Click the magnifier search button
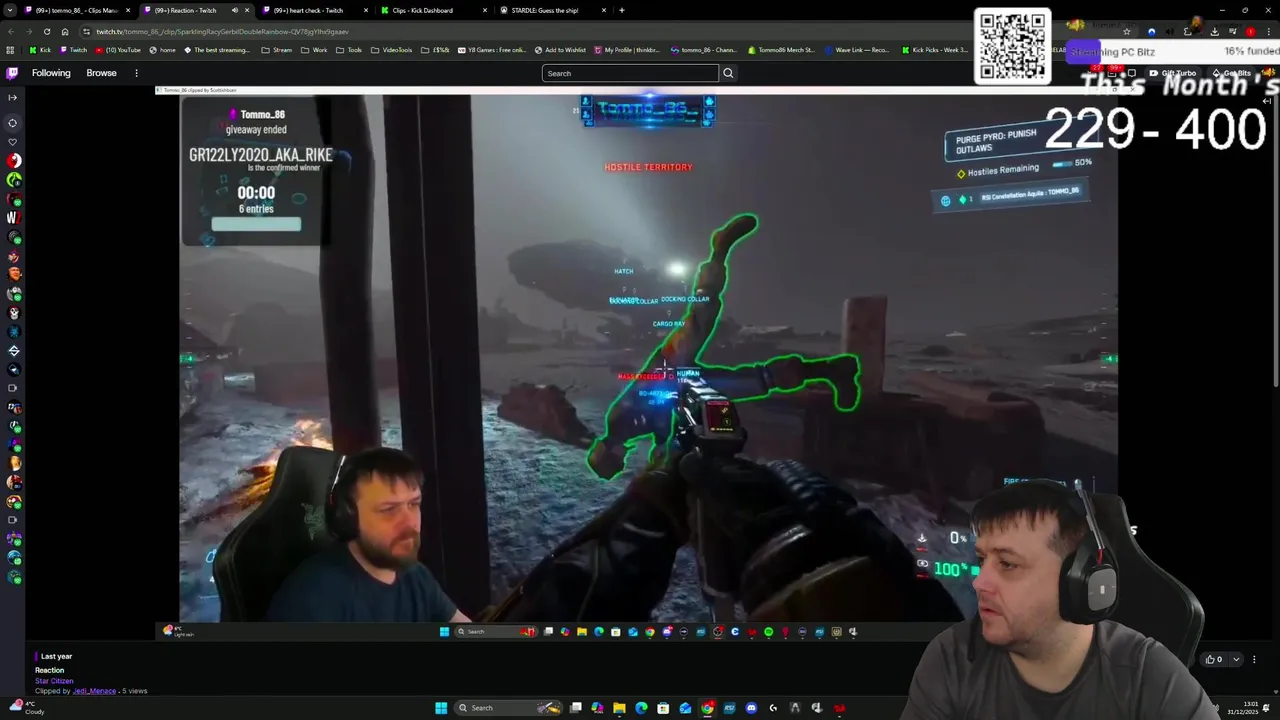1280x720 pixels. pos(728,73)
